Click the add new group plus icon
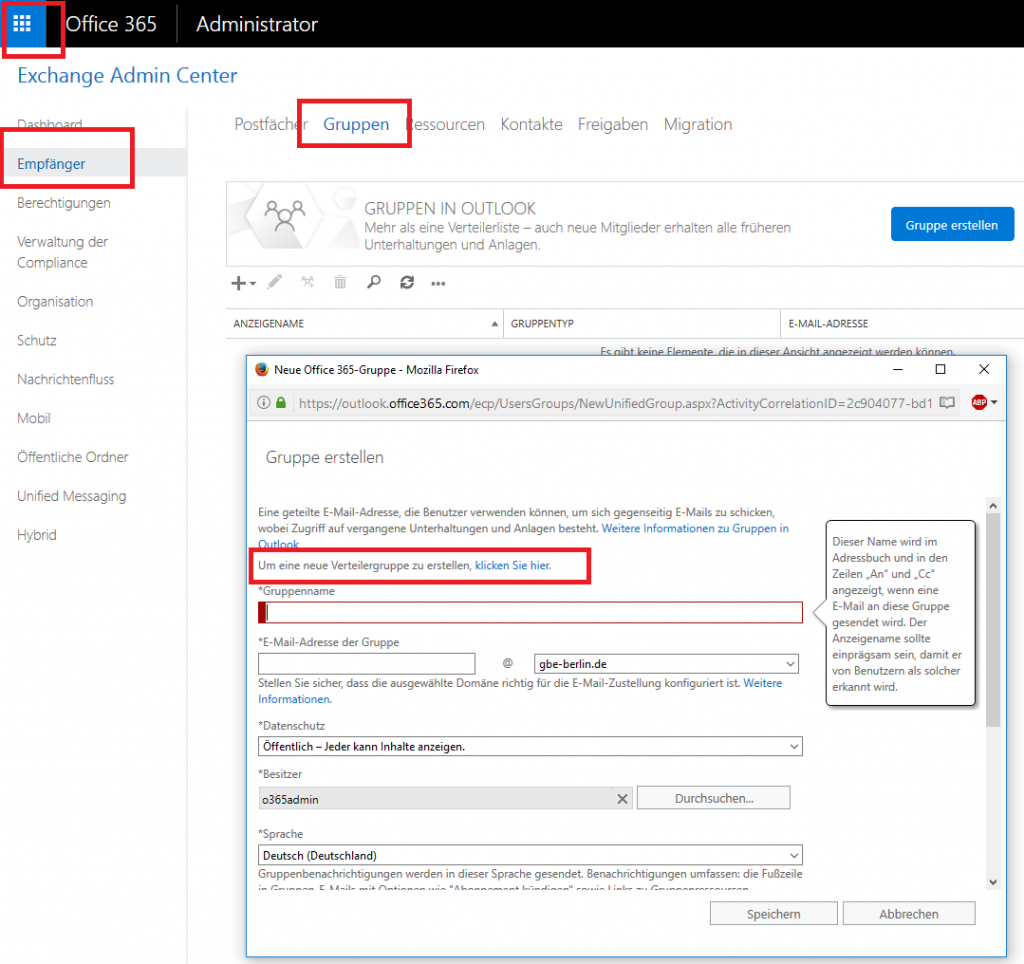The width and height of the screenshot is (1024, 964). tap(238, 283)
